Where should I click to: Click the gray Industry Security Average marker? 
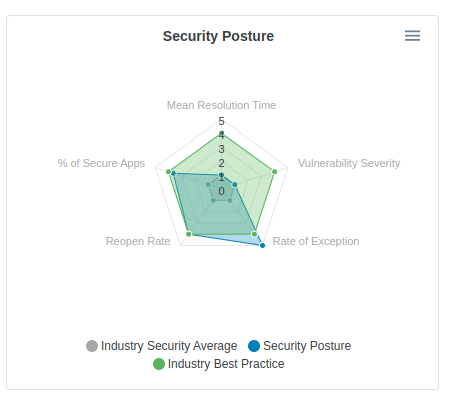92,346
